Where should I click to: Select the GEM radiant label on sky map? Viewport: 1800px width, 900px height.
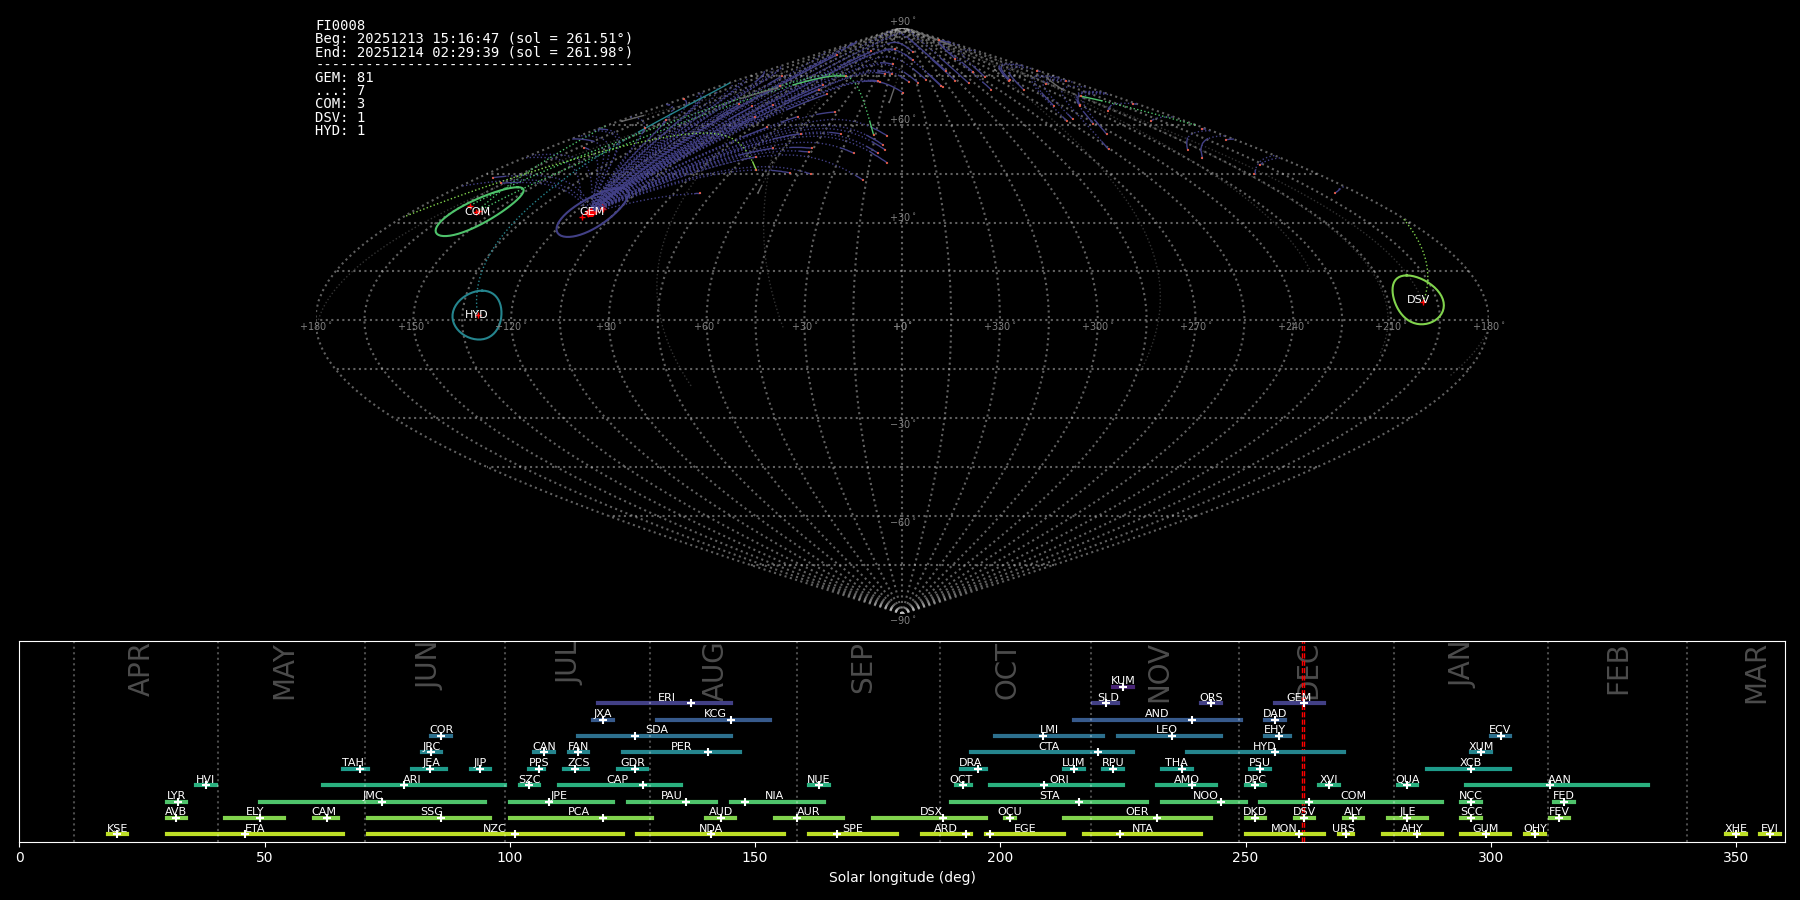click(592, 212)
